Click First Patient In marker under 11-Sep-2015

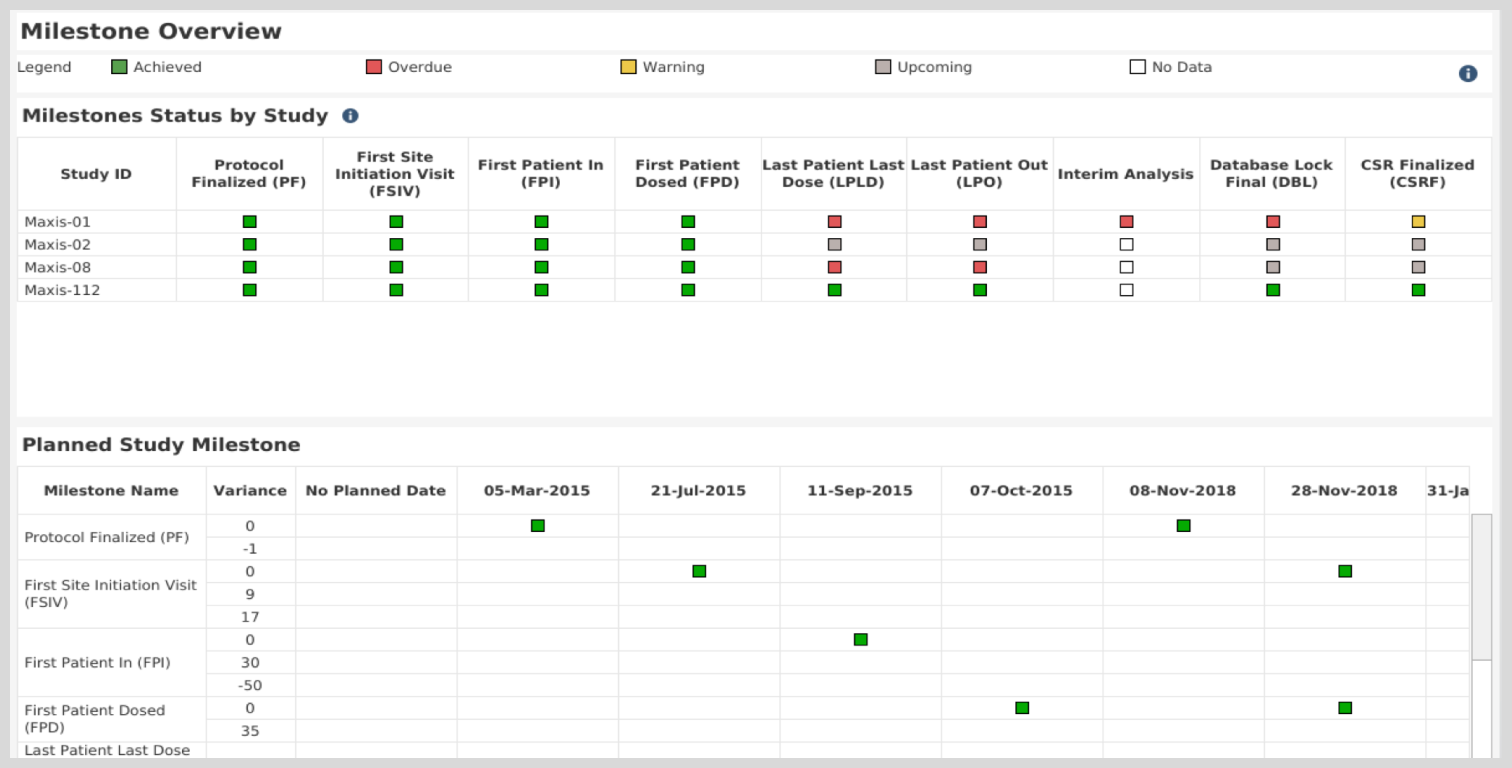pyautogui.click(x=860, y=640)
